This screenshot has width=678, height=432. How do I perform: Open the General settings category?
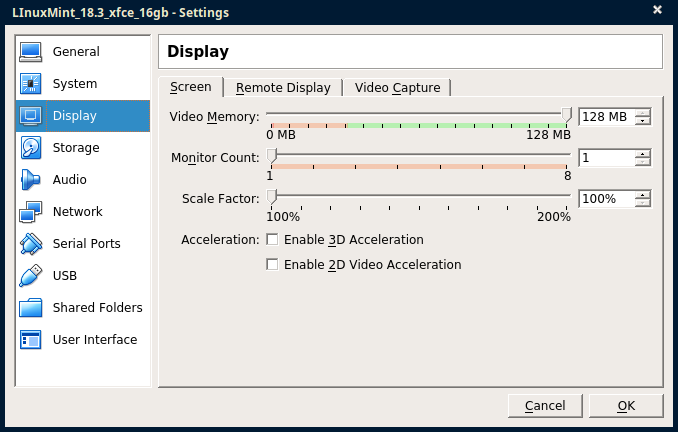click(83, 52)
